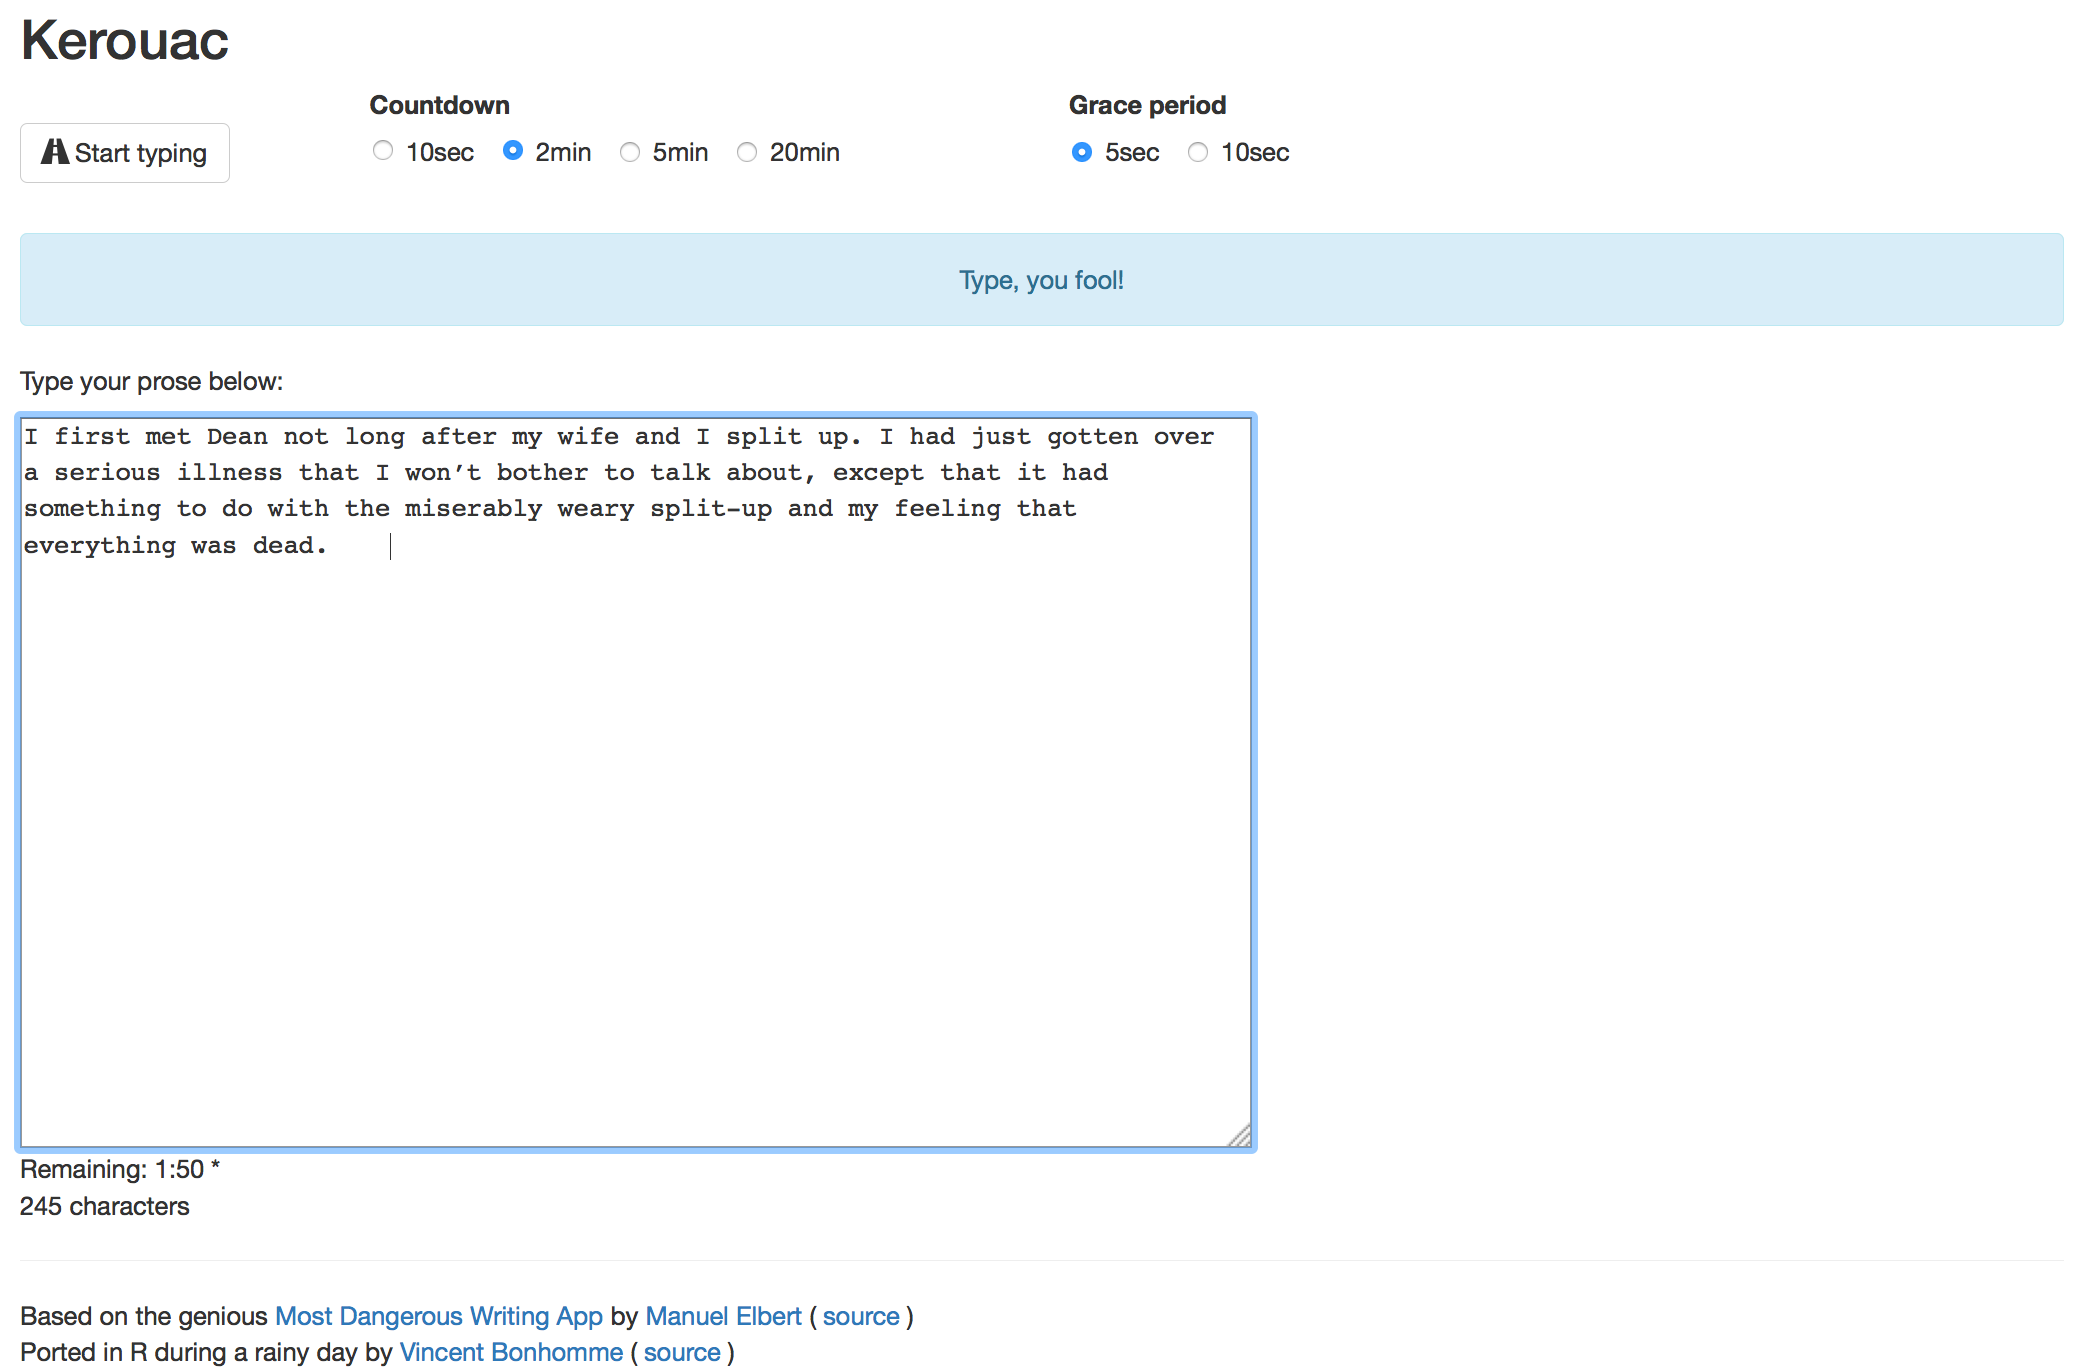Choose the 5min countdown radio button

coord(629,152)
